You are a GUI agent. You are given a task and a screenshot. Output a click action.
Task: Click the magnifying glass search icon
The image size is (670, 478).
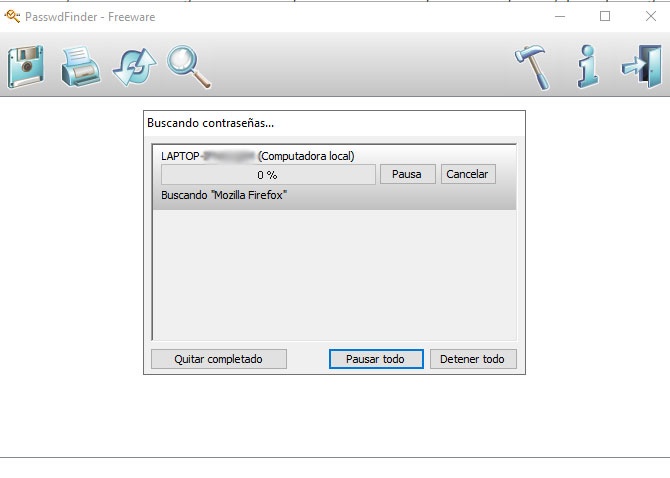(188, 67)
